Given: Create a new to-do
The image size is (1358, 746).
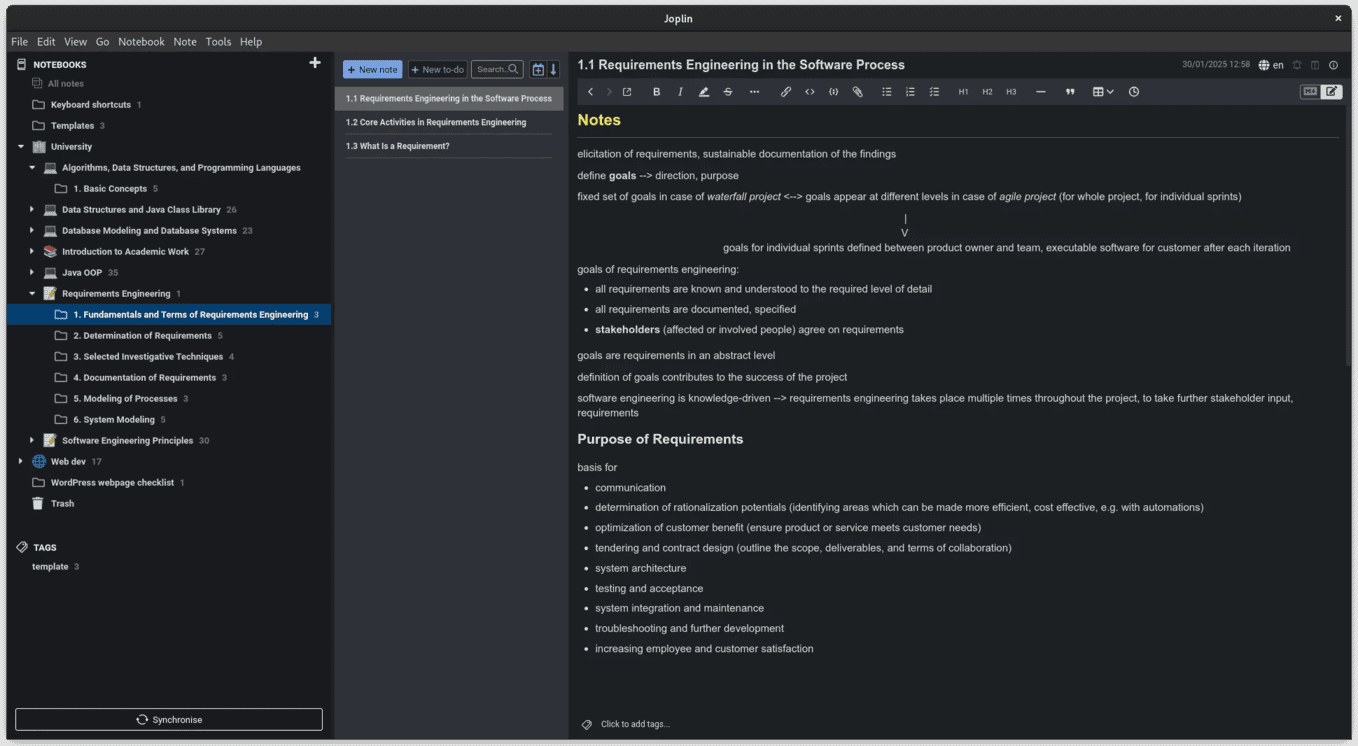Looking at the screenshot, I should pyautogui.click(x=437, y=69).
